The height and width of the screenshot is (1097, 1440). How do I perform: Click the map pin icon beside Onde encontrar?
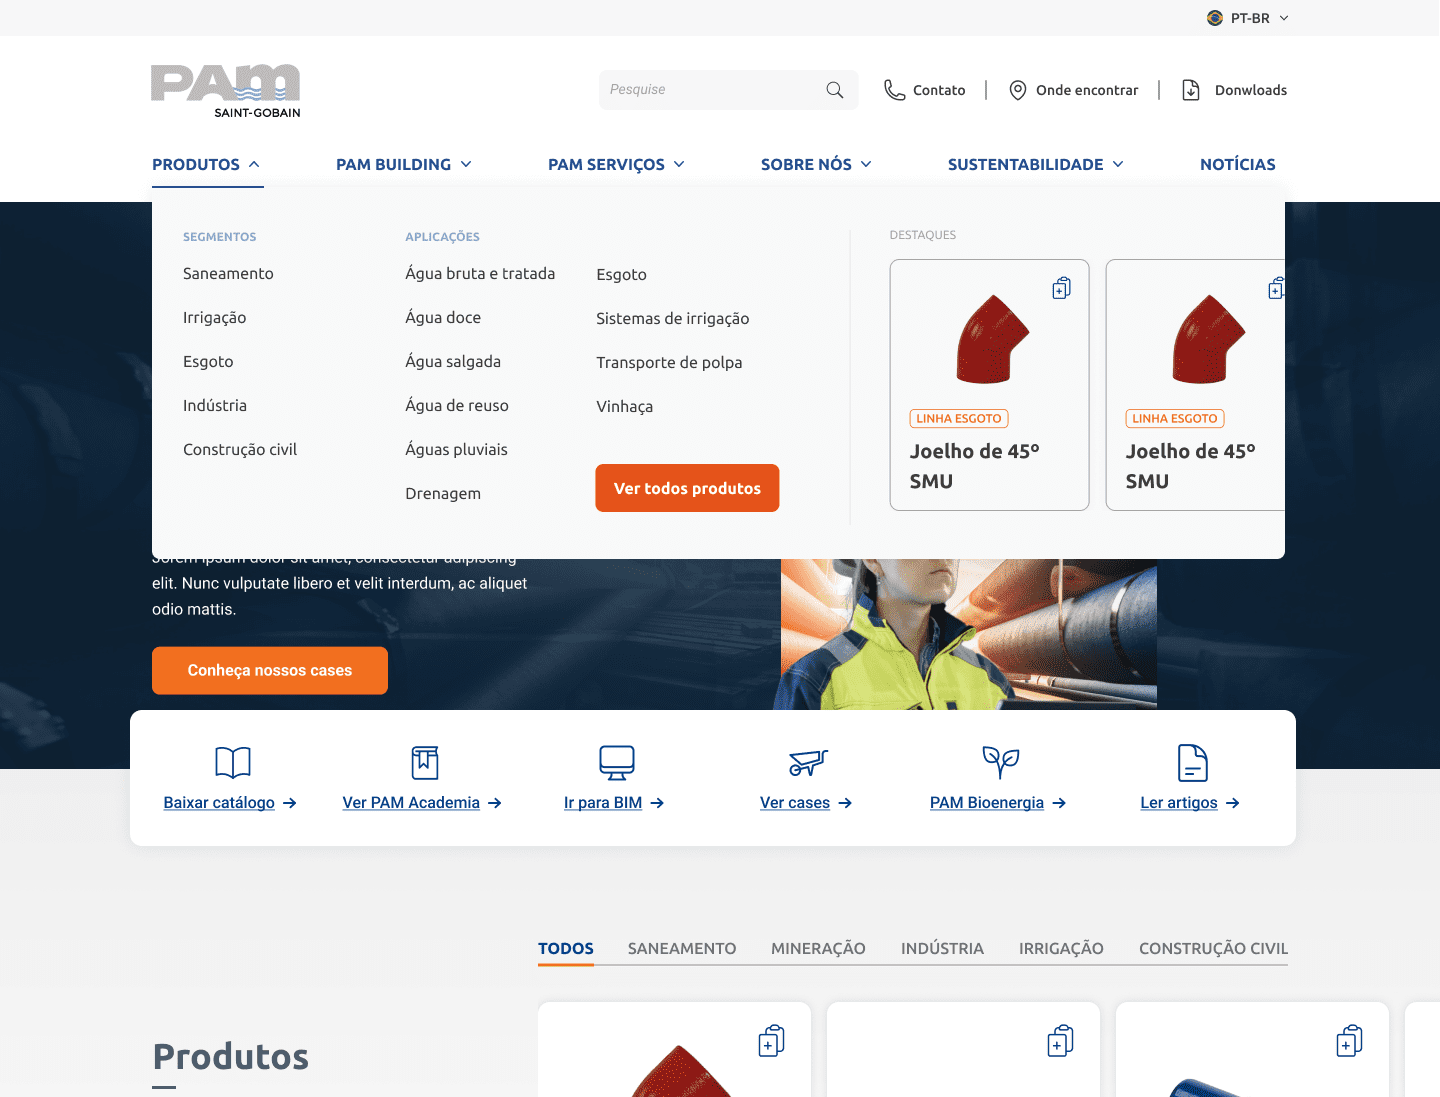click(x=1018, y=90)
